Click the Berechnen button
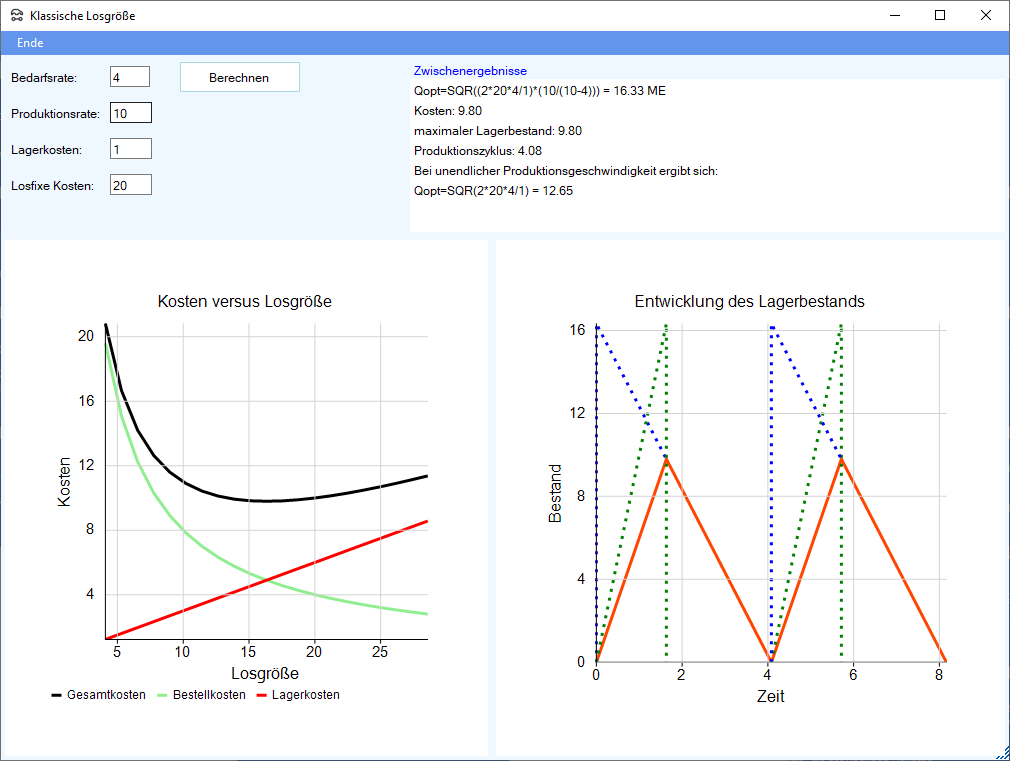1010x761 pixels. [x=239, y=77]
